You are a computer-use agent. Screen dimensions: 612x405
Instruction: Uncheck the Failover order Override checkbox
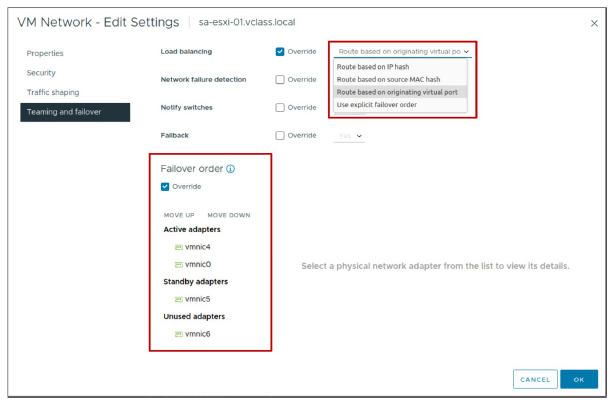[x=165, y=186]
